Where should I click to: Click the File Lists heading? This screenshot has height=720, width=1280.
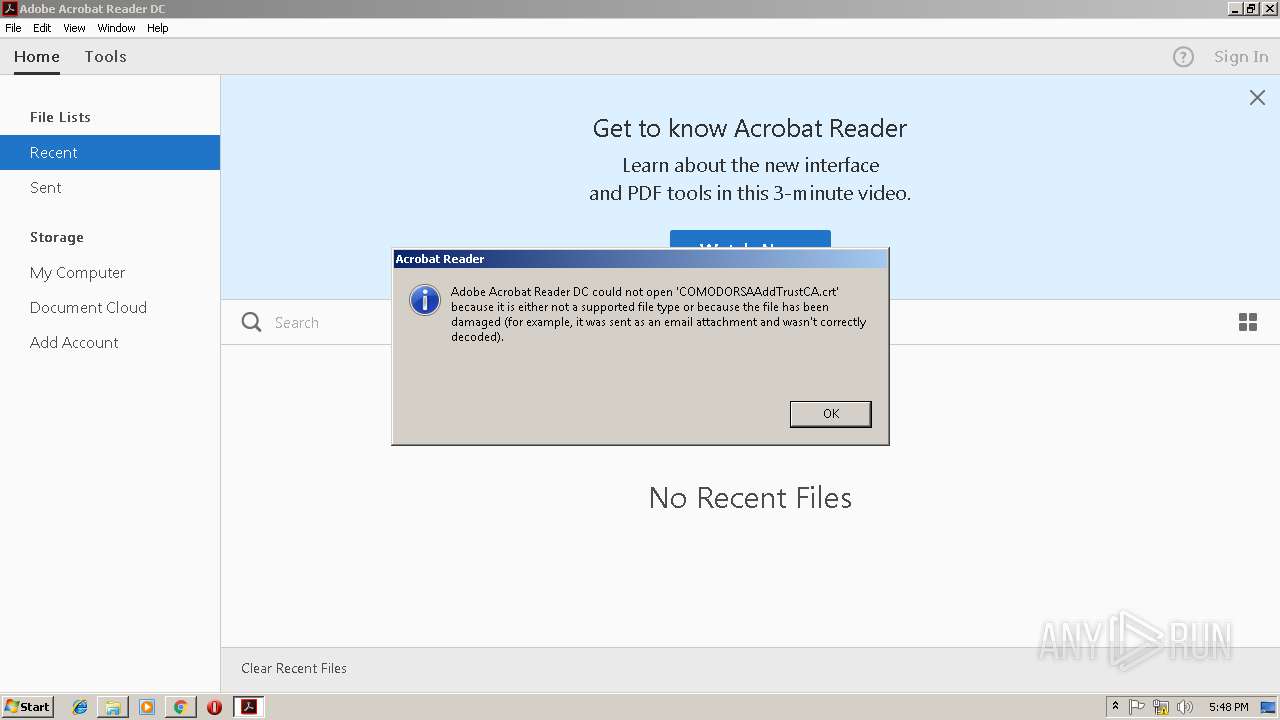tap(60, 117)
